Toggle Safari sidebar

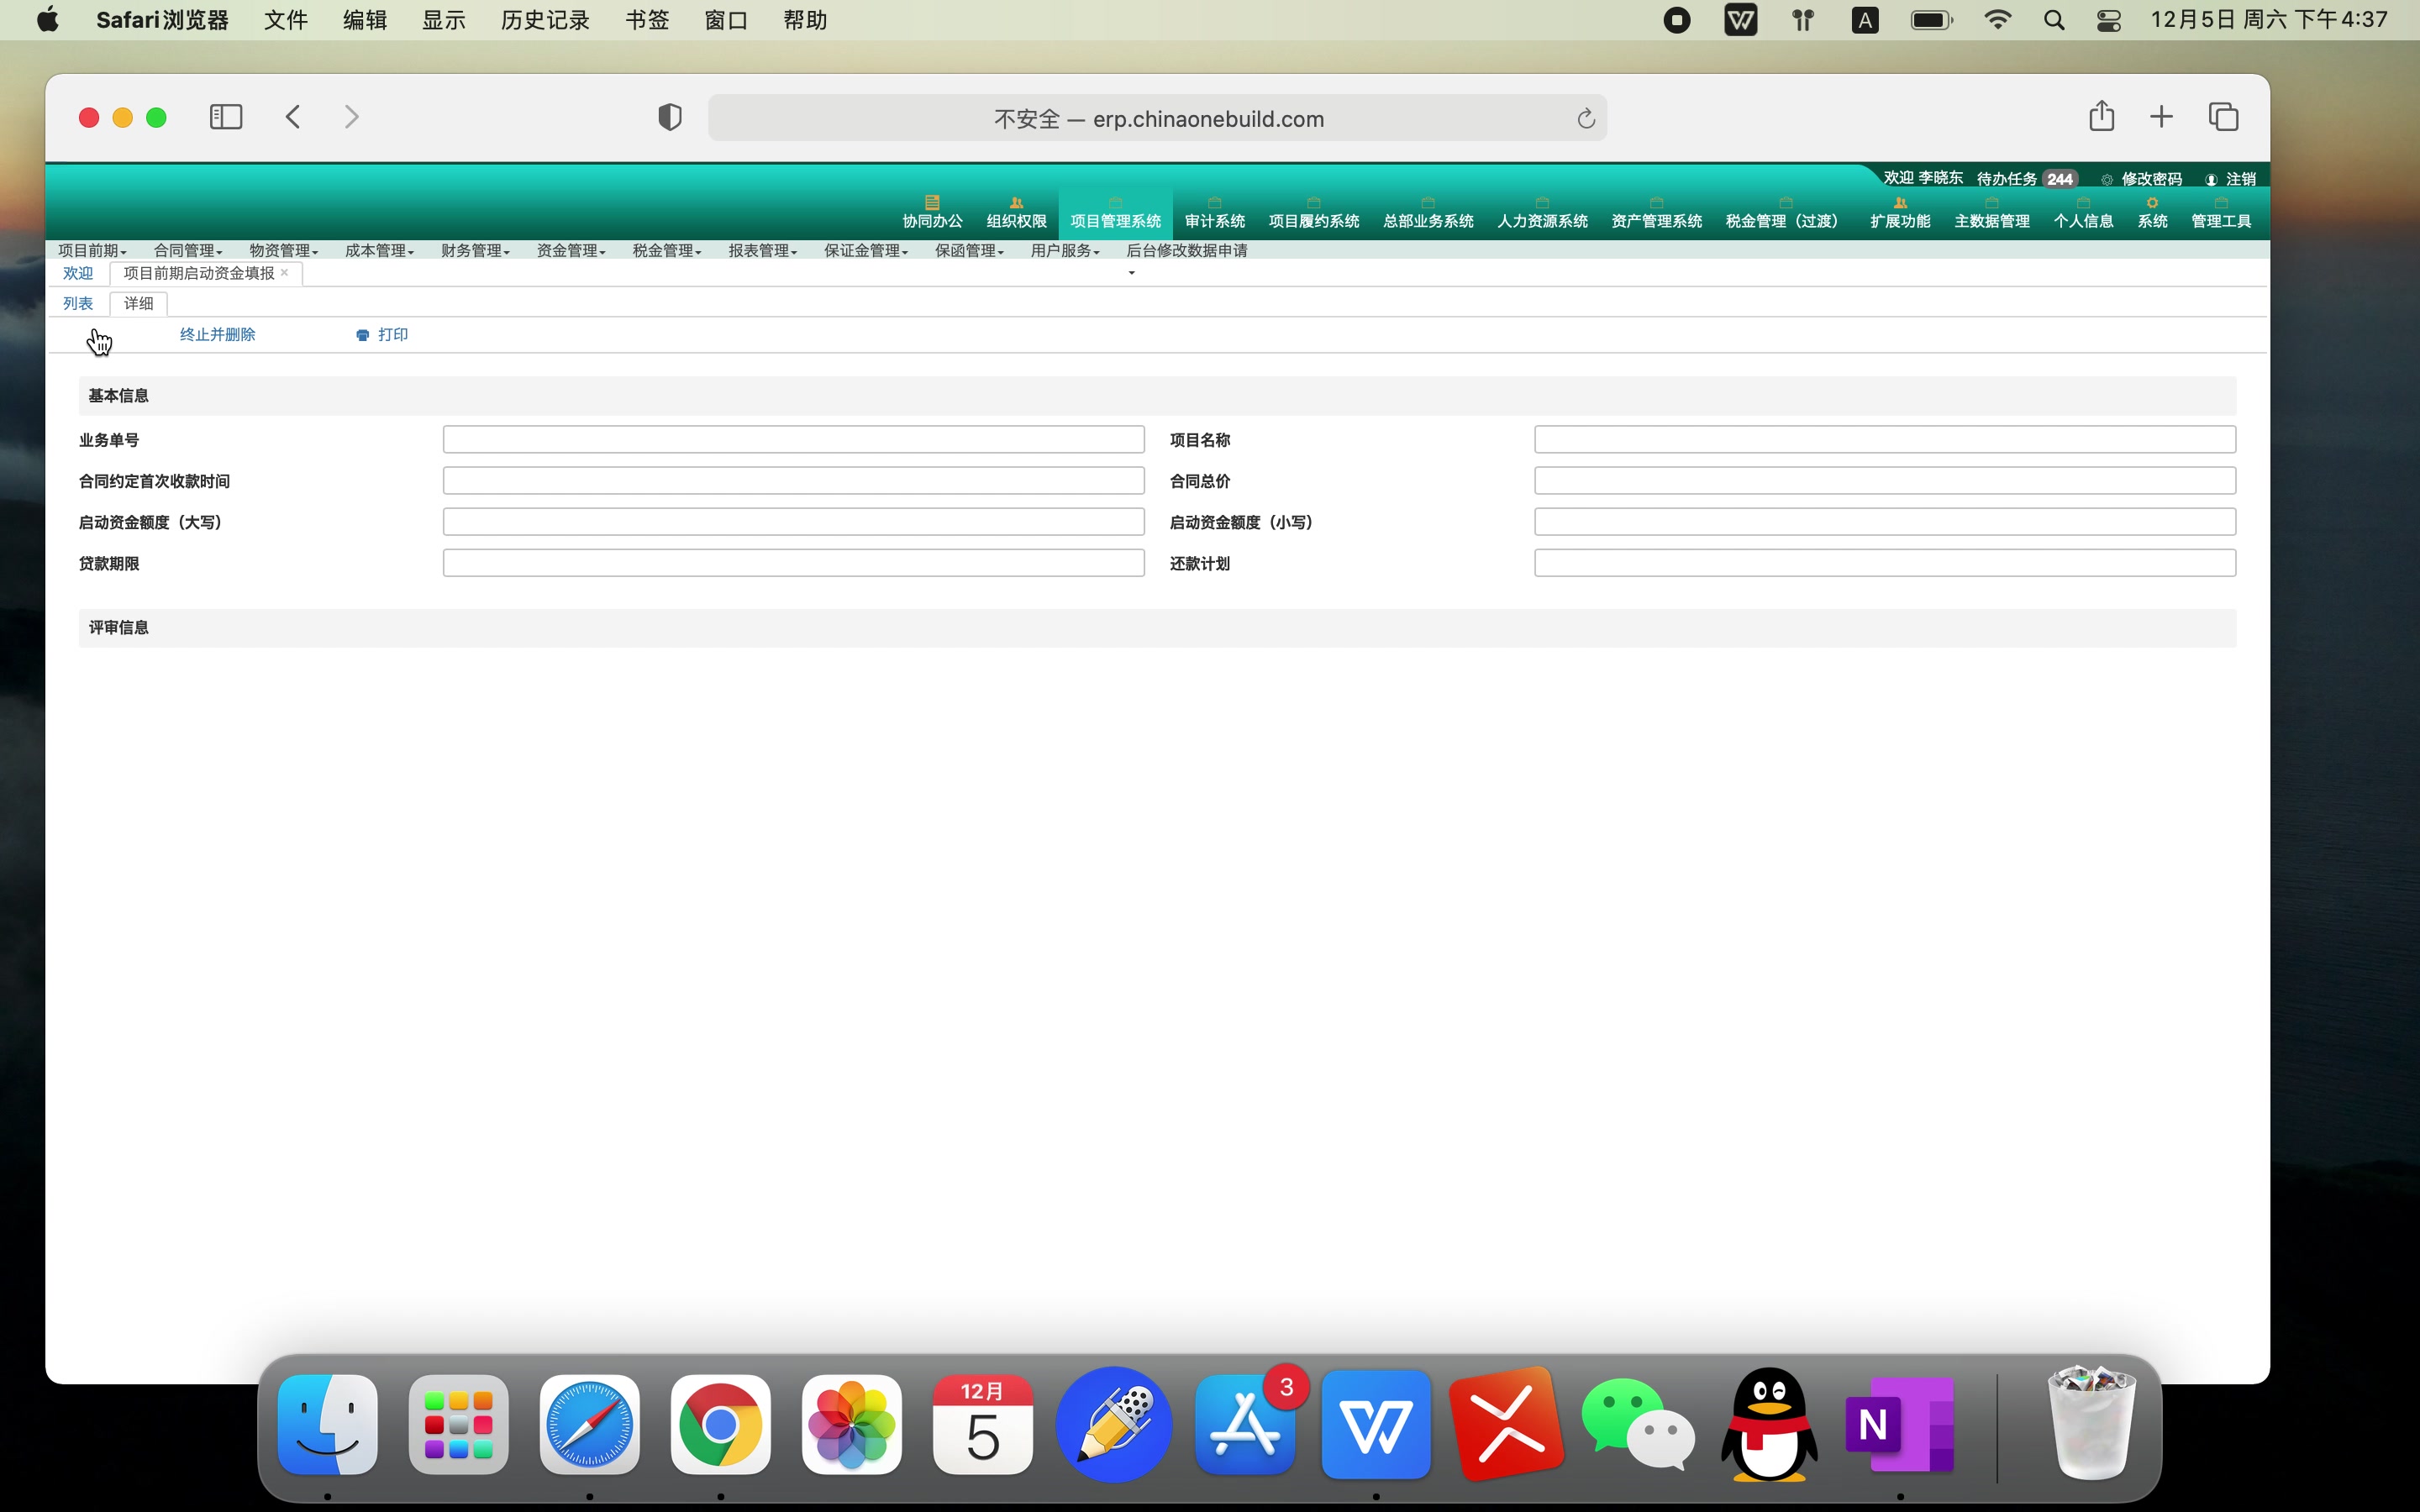(226, 117)
